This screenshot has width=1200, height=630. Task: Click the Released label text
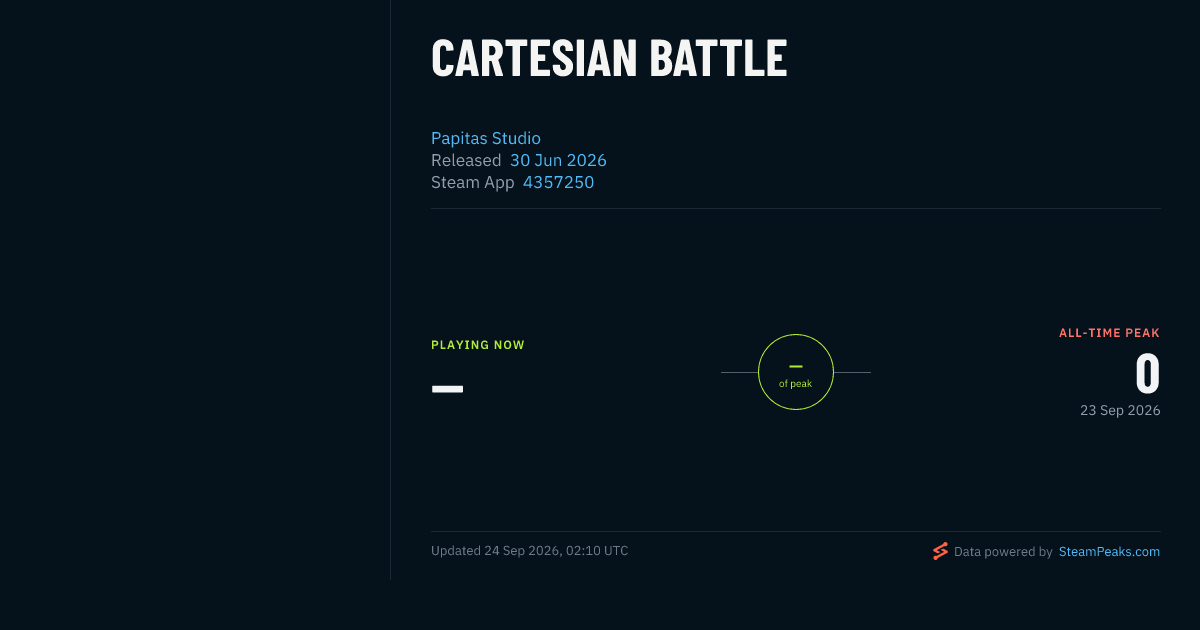(x=466, y=160)
